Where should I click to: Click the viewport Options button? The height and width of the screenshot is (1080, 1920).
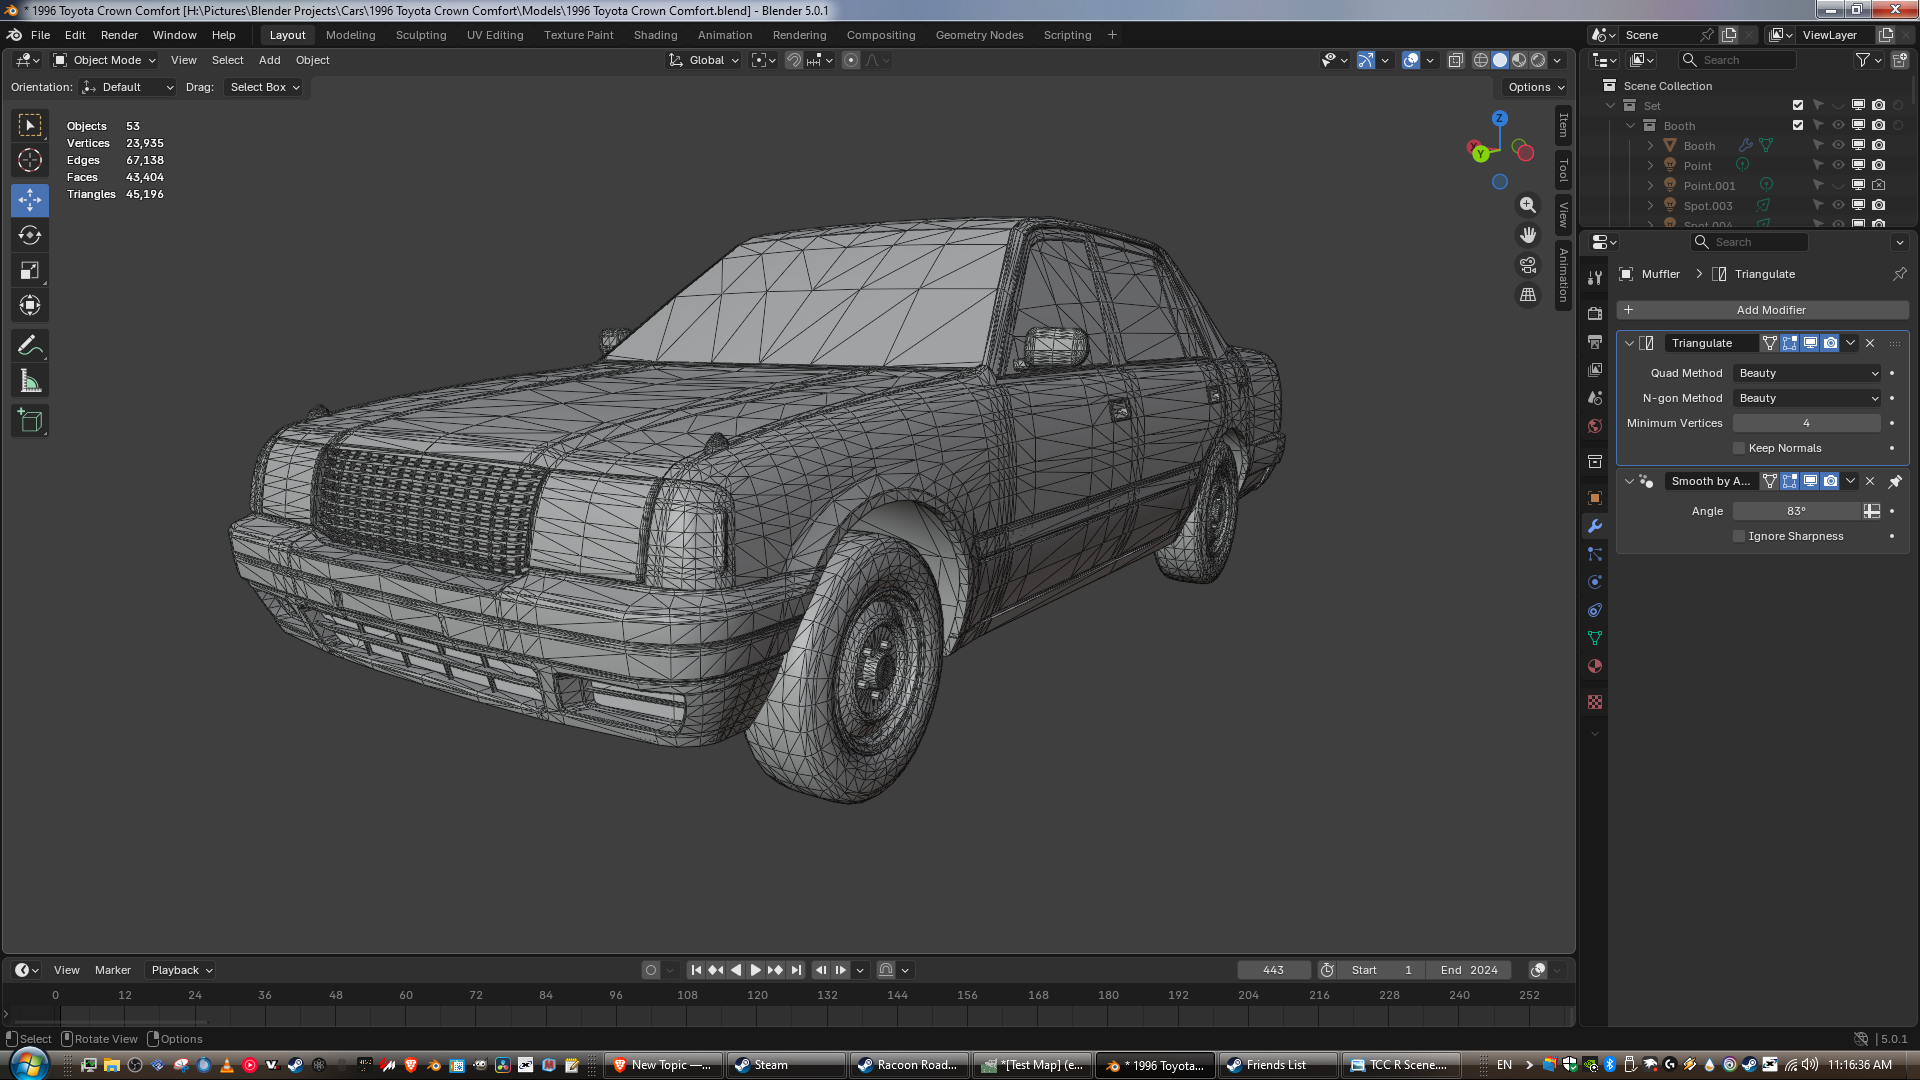1535,87
